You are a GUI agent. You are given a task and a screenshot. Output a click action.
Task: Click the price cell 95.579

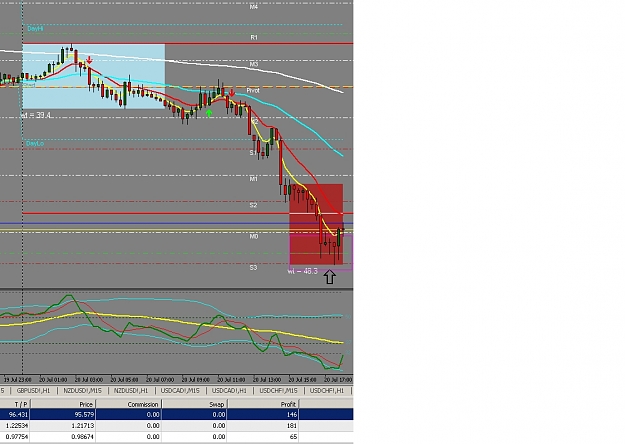(84, 415)
